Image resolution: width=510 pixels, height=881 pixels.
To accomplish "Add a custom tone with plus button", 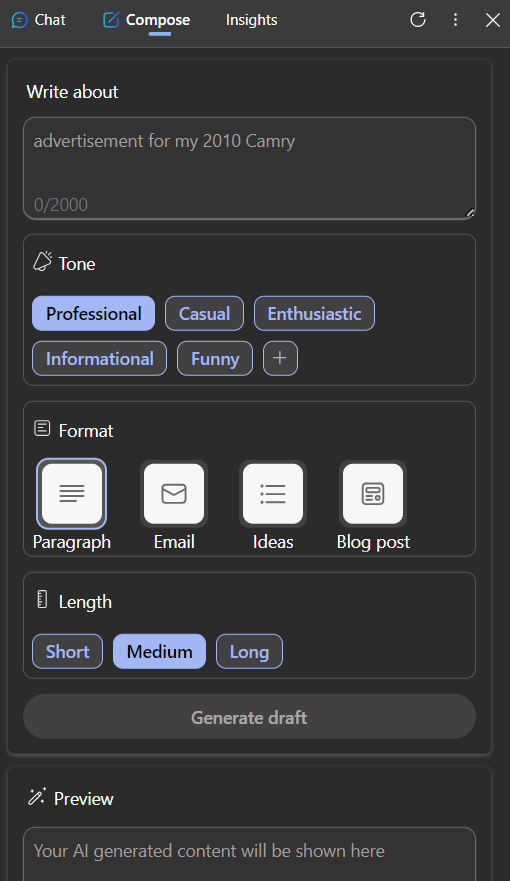I will [280, 358].
